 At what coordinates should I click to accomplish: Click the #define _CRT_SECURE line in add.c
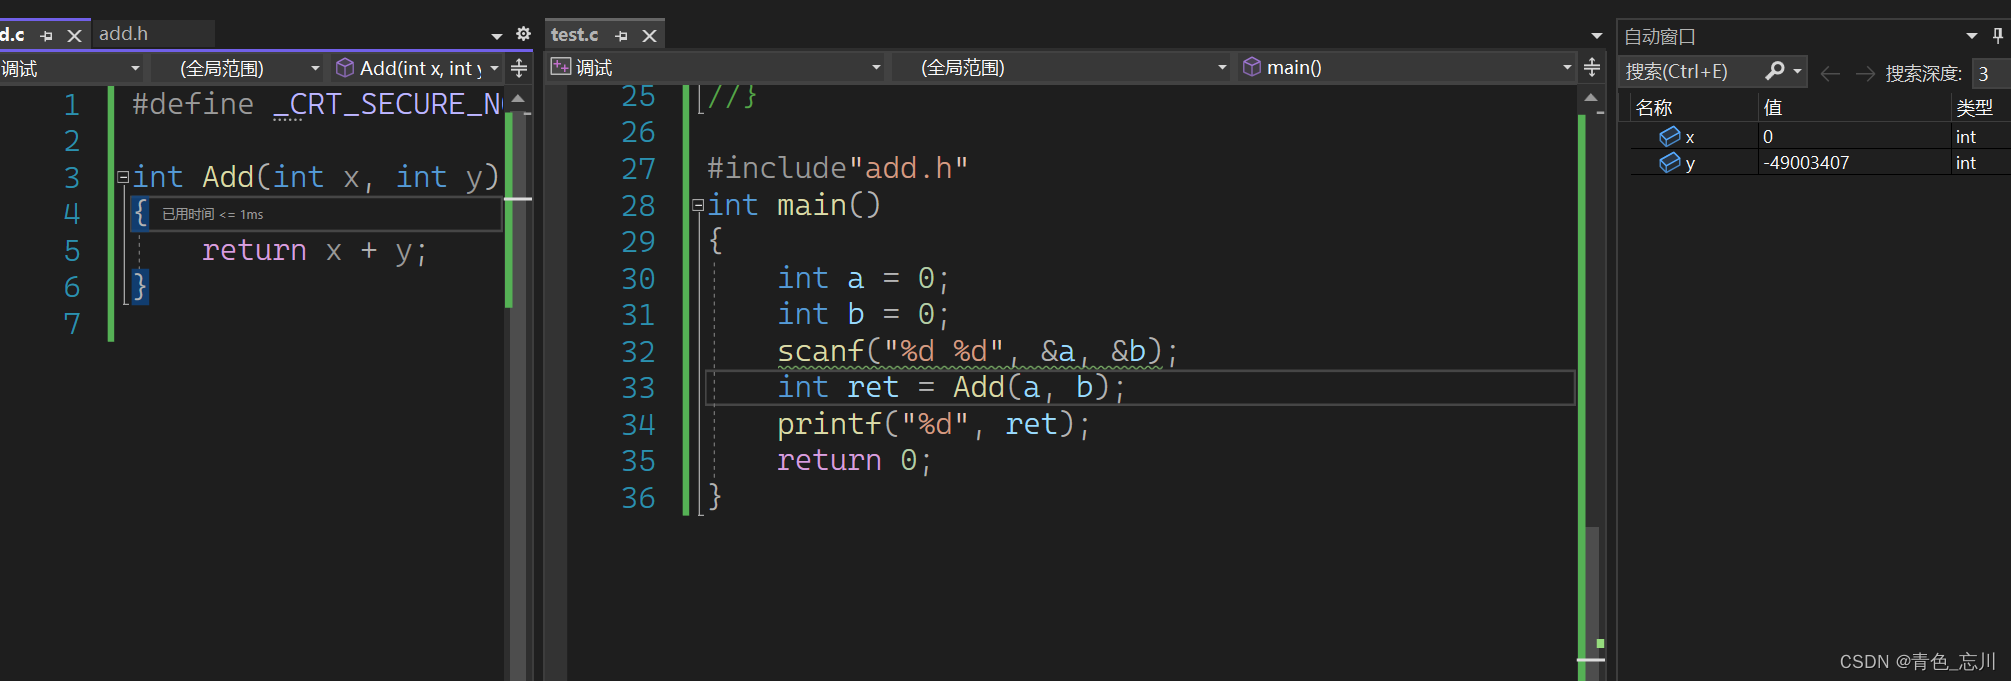pos(317,104)
